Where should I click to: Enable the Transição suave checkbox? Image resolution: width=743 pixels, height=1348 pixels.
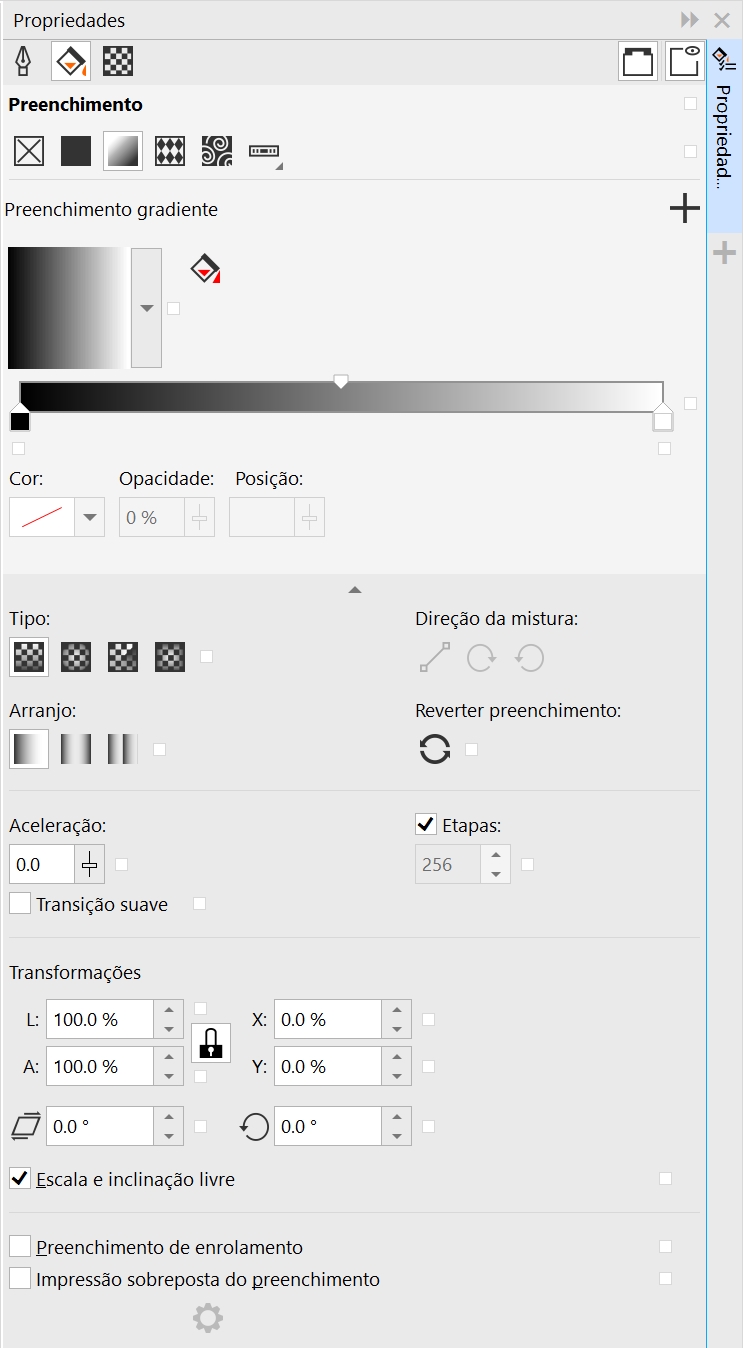click(x=20, y=904)
